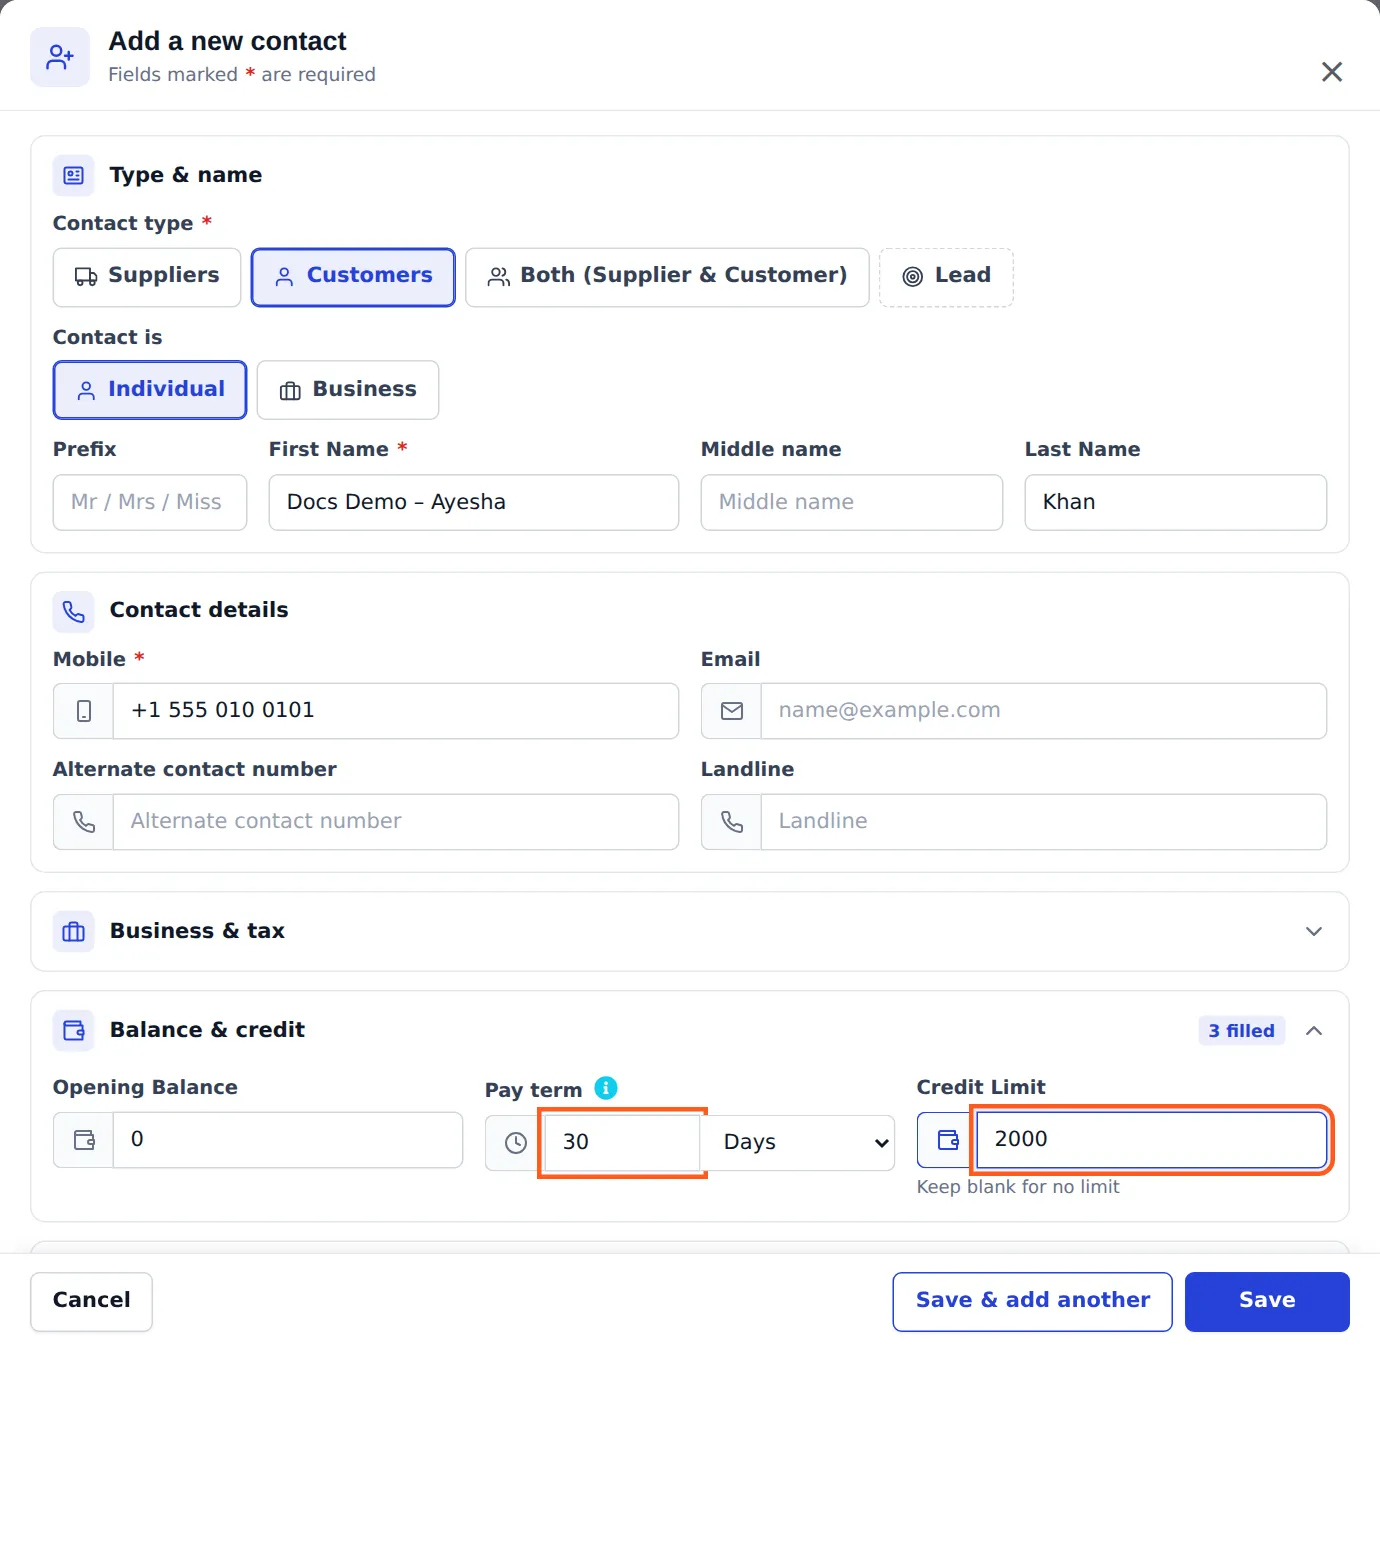Click the two-people icon on Both option

click(498, 277)
